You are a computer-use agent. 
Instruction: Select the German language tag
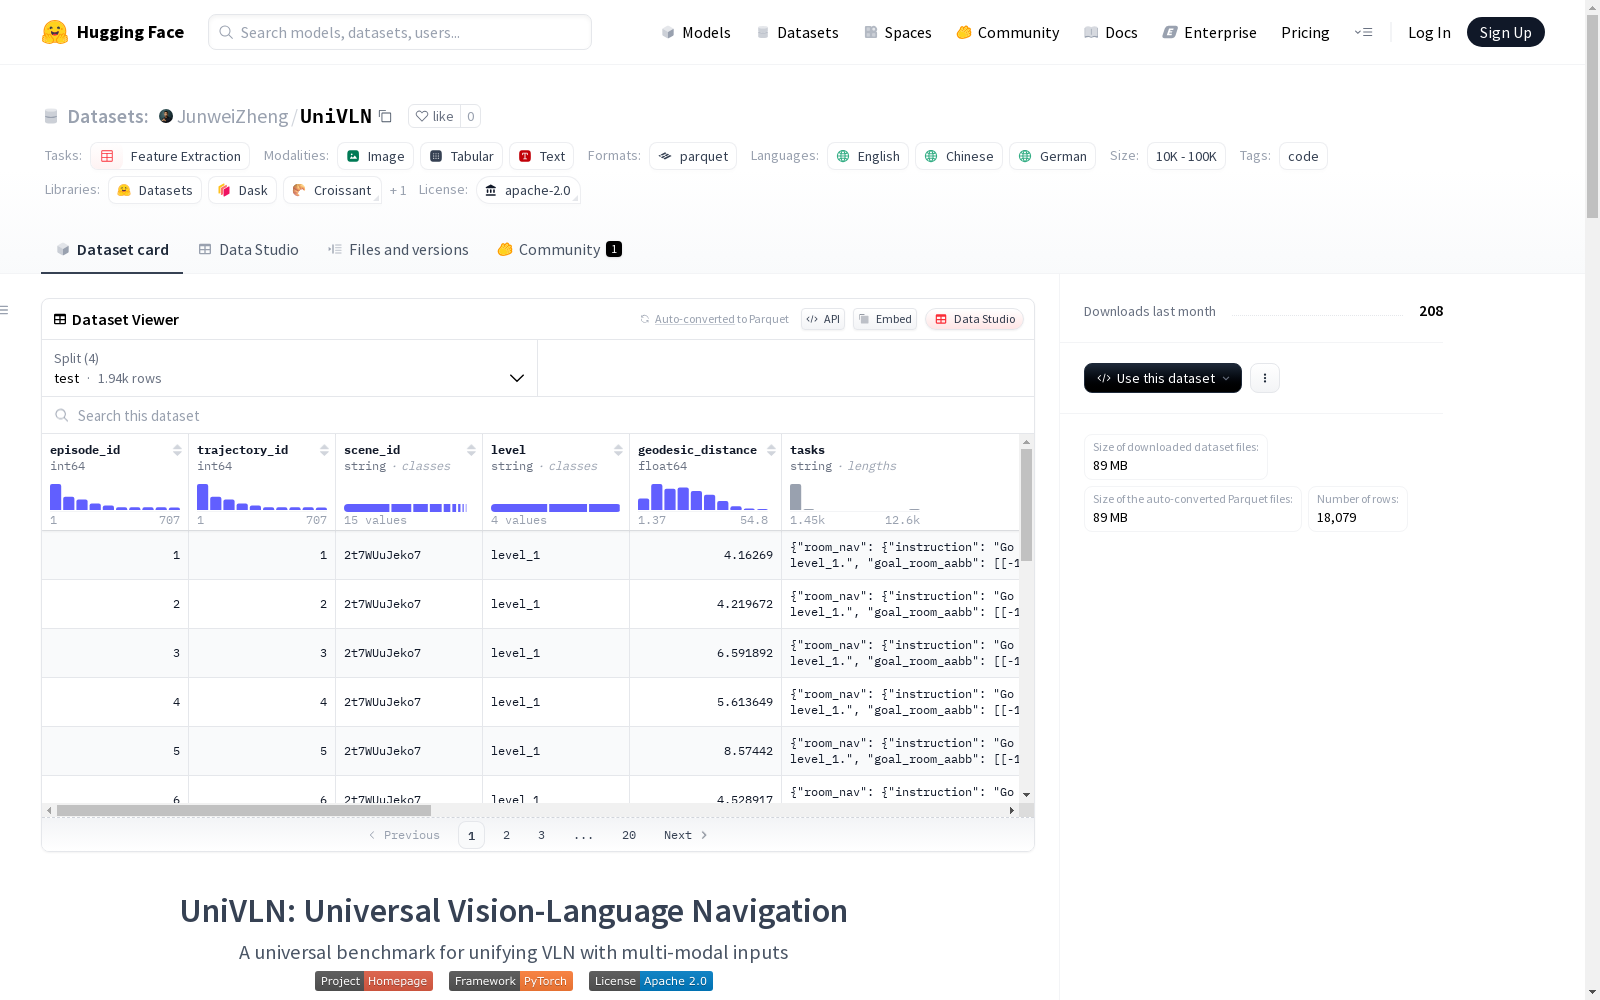coord(1052,156)
